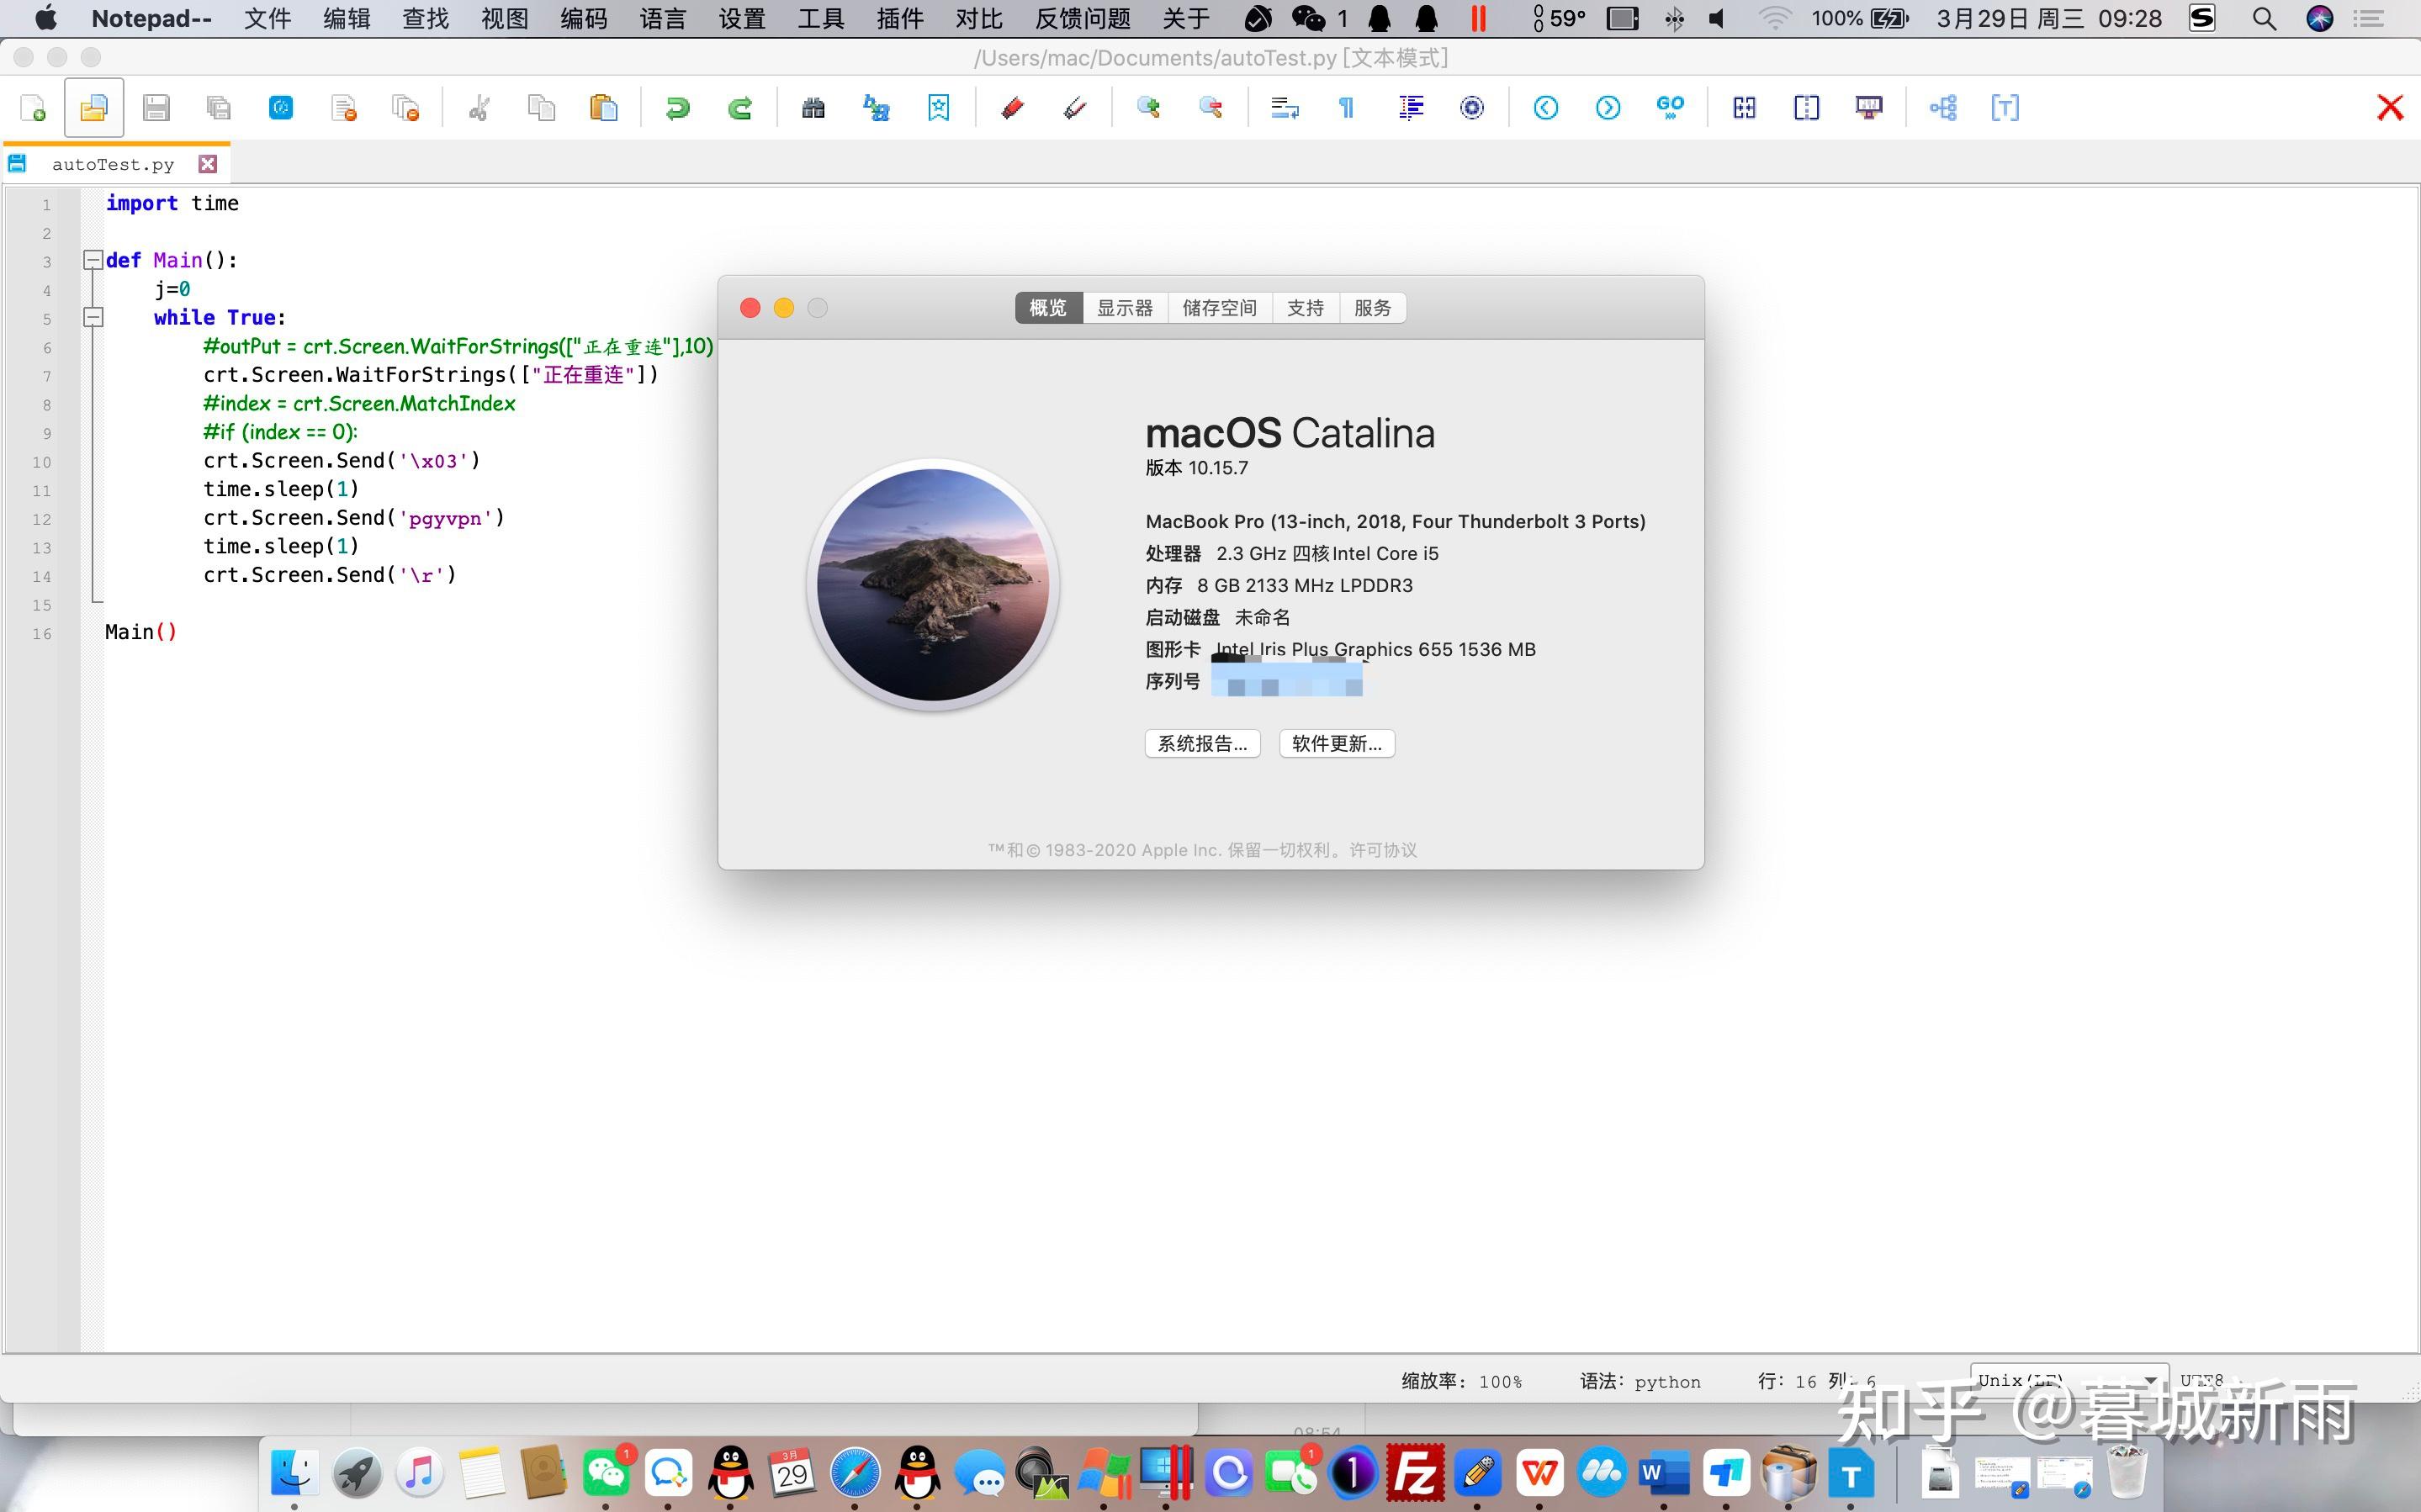Toggle the split view editor layout

point(1806,107)
